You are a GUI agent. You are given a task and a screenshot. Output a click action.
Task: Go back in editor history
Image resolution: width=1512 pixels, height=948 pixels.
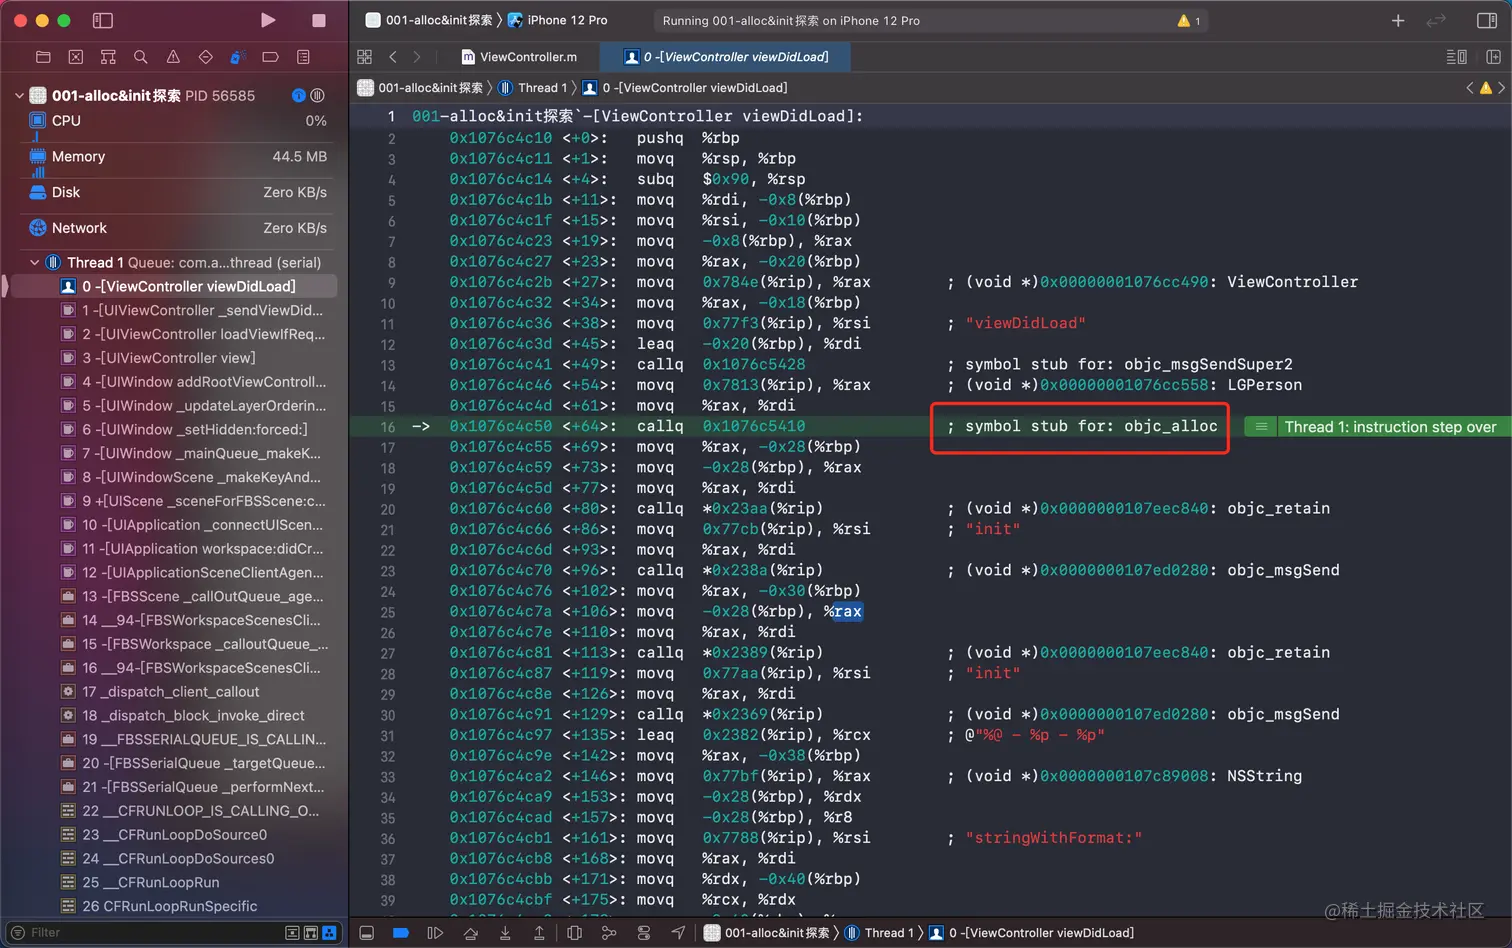(393, 57)
